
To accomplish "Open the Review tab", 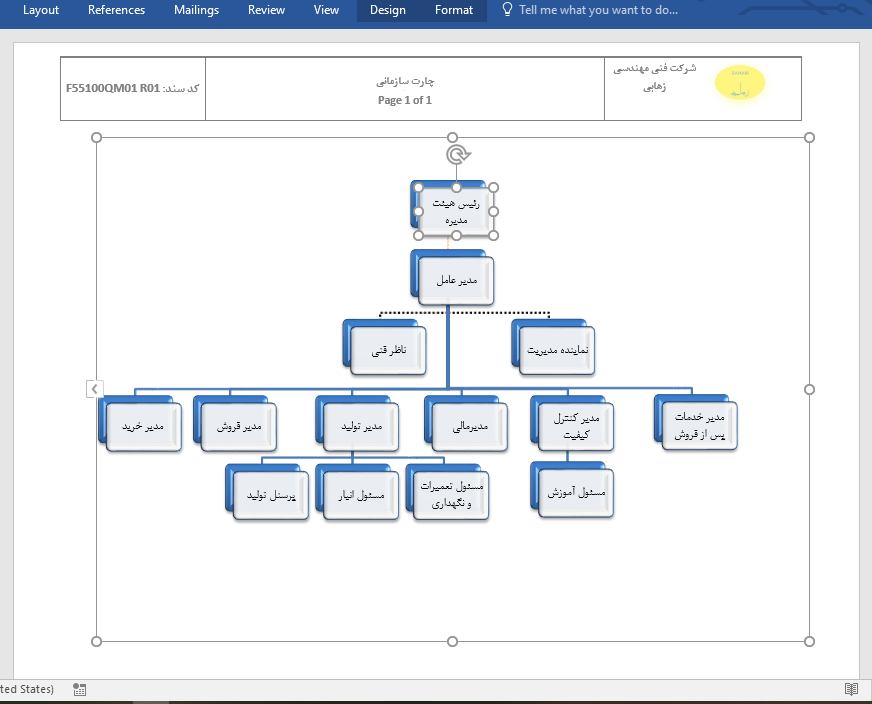I will point(266,10).
